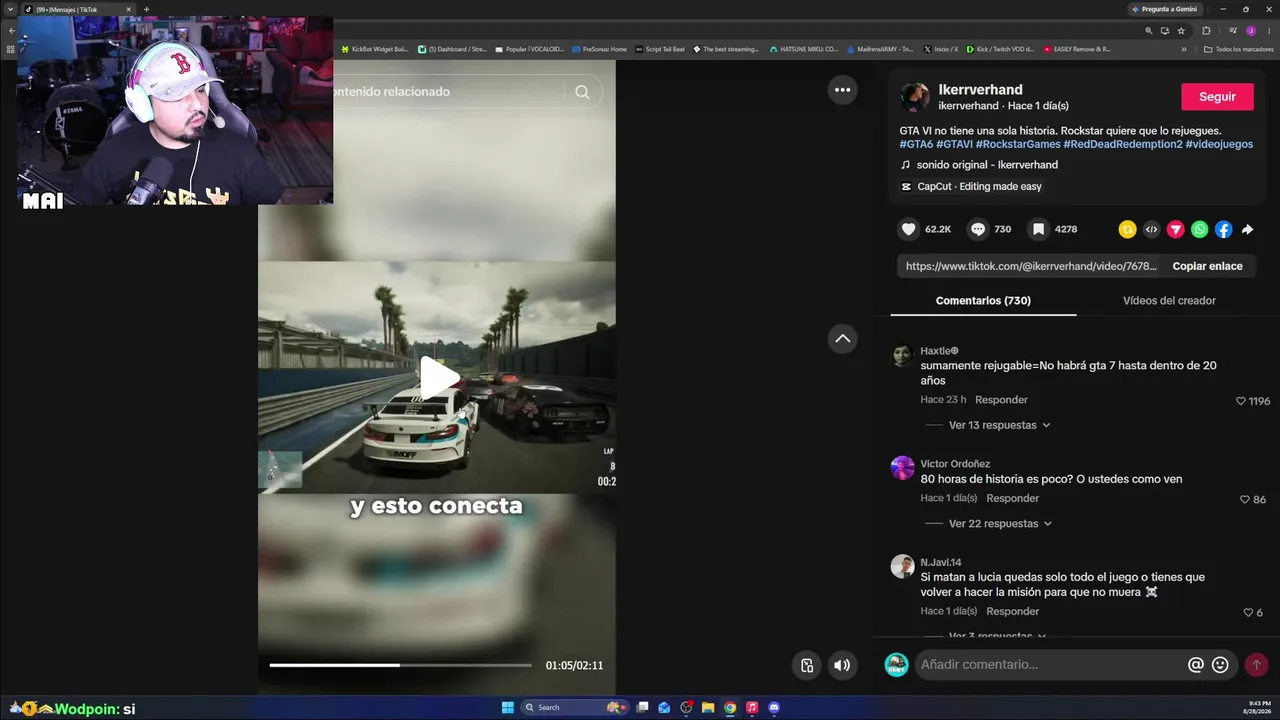This screenshot has width=1280, height=720.
Task: Get embed code via the code icon
Action: click(x=1151, y=229)
